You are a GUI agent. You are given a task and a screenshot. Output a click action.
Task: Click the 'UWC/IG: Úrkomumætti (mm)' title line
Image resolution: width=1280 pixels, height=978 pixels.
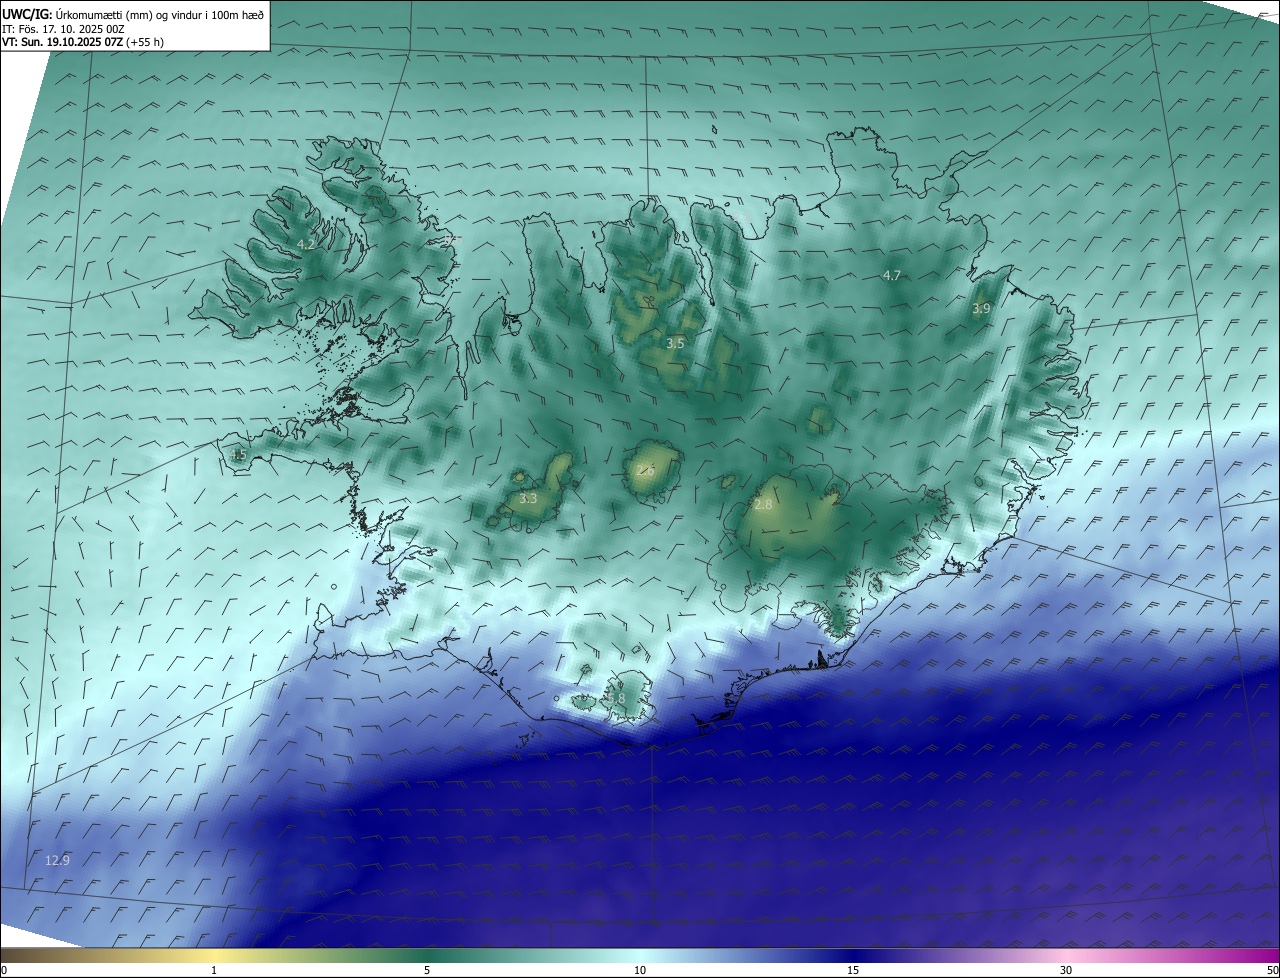point(134,14)
